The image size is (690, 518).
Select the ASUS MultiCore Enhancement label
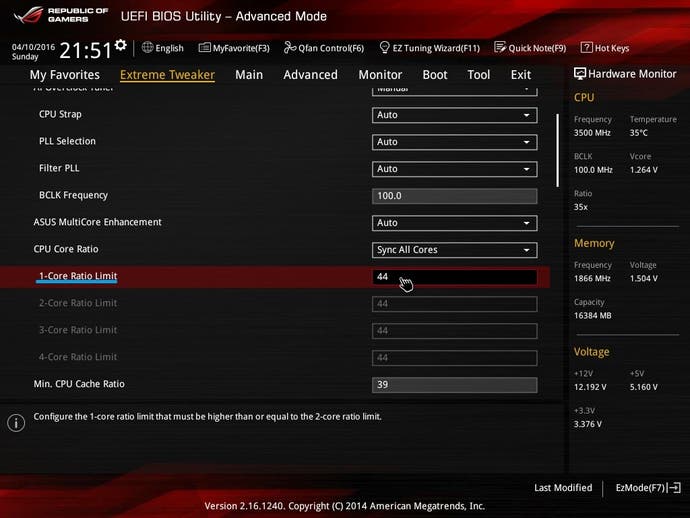pyautogui.click(x=98, y=222)
